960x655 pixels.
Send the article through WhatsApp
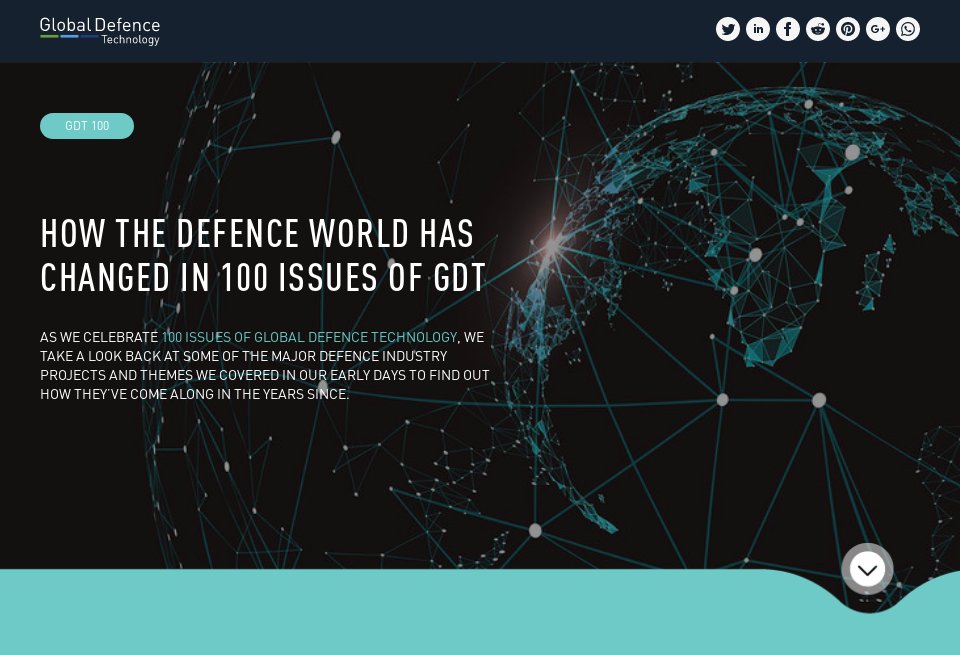(x=908, y=29)
